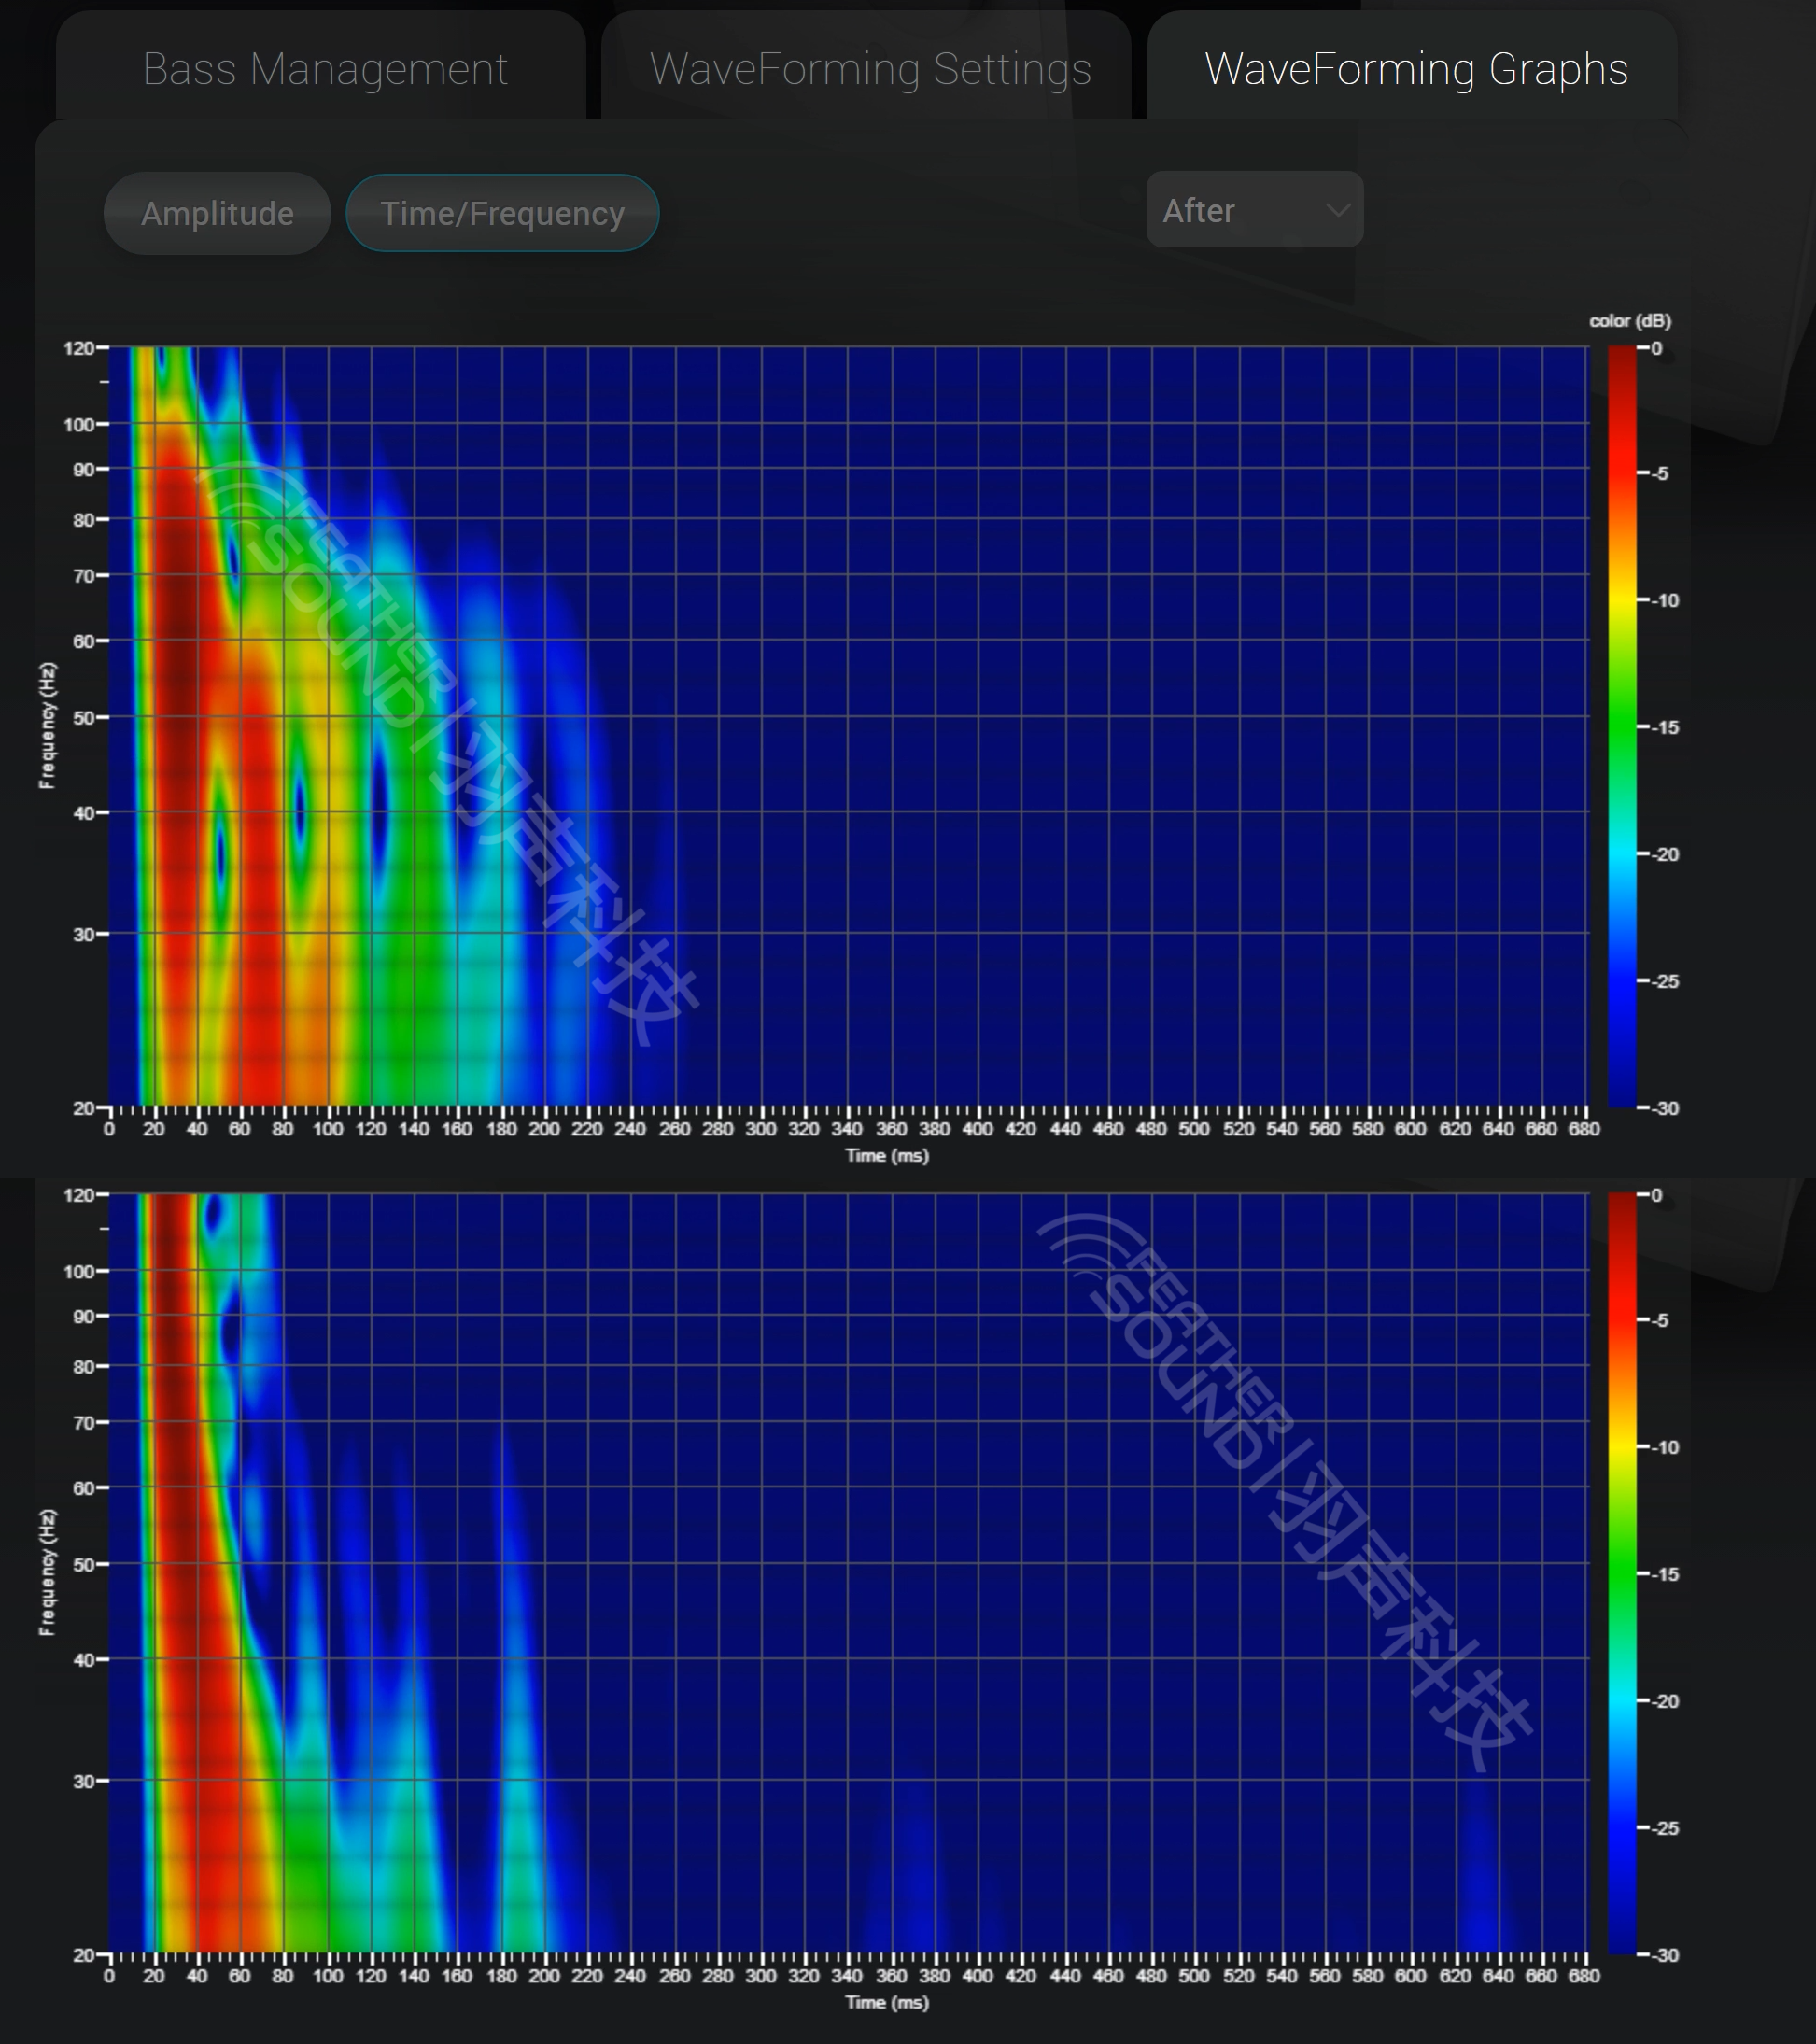This screenshot has width=1816, height=2044.
Task: Open the After dropdown menu
Action: pos(1253,210)
